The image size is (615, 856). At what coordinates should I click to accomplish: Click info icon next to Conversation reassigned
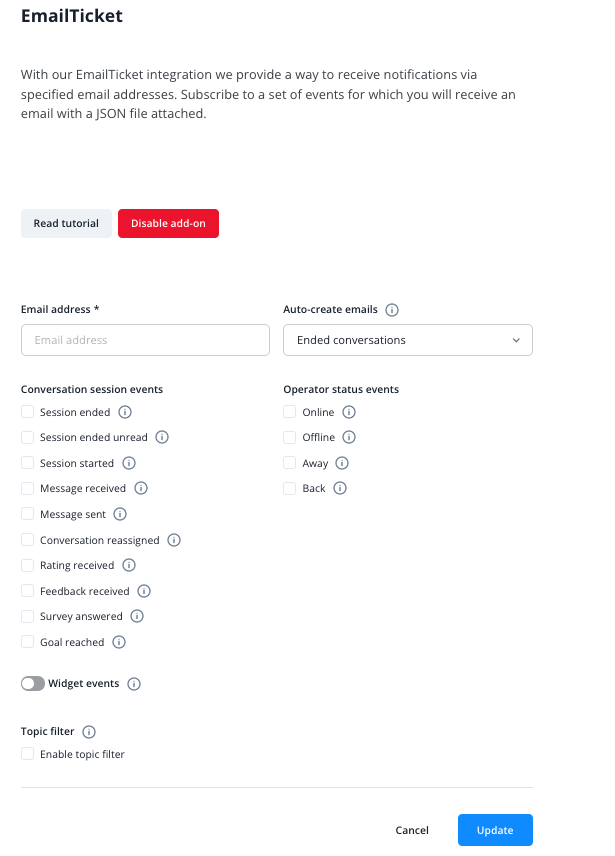point(174,540)
